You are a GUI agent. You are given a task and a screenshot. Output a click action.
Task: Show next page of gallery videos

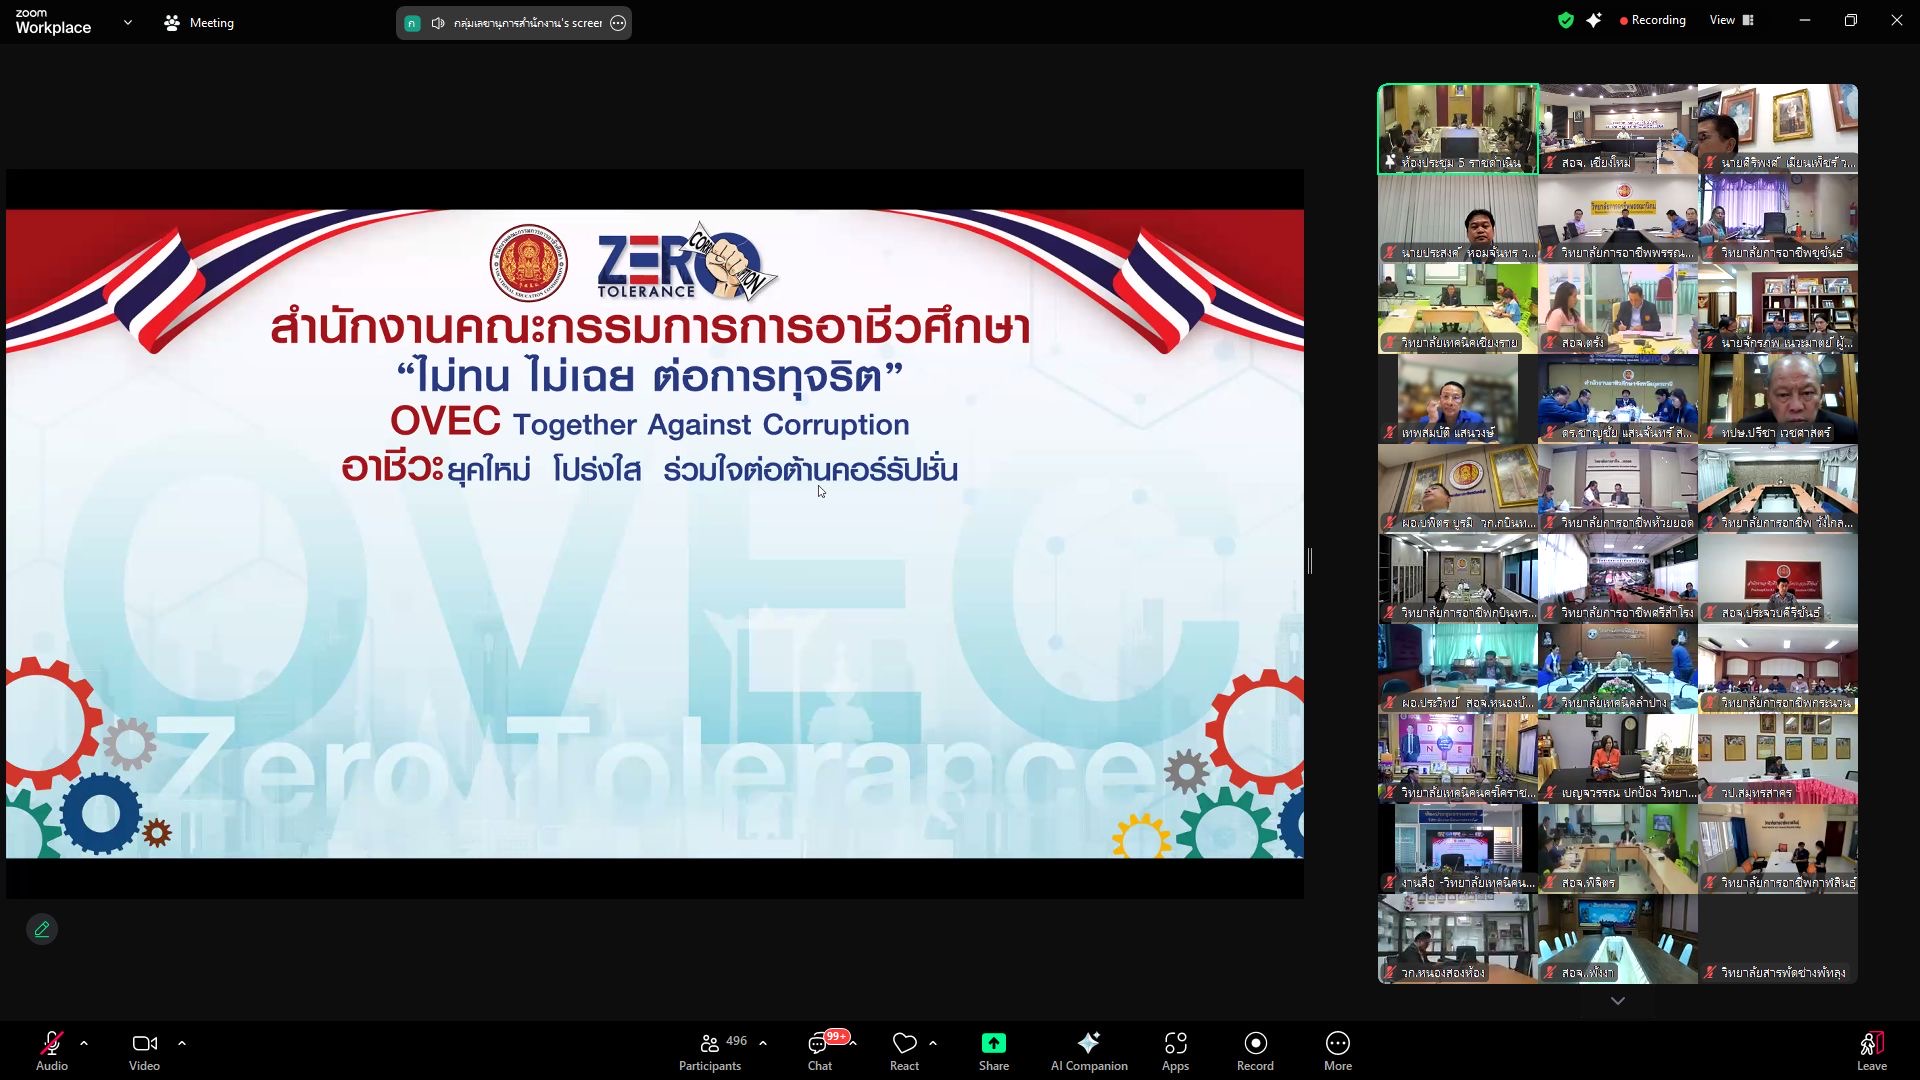point(1618,1000)
